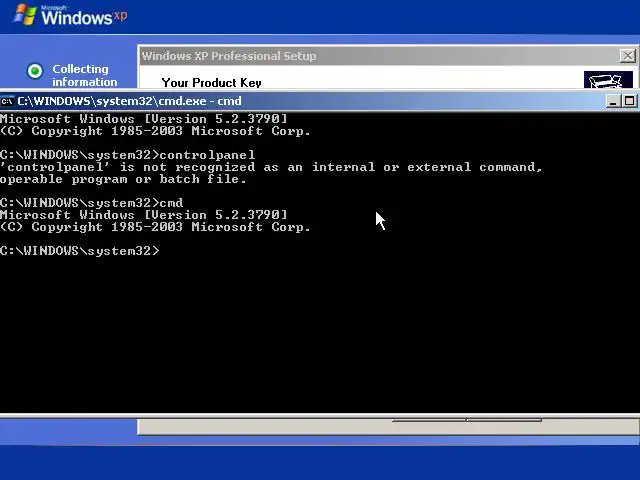Click the Windows XP logo
This screenshot has width=640, height=480.
(70, 15)
